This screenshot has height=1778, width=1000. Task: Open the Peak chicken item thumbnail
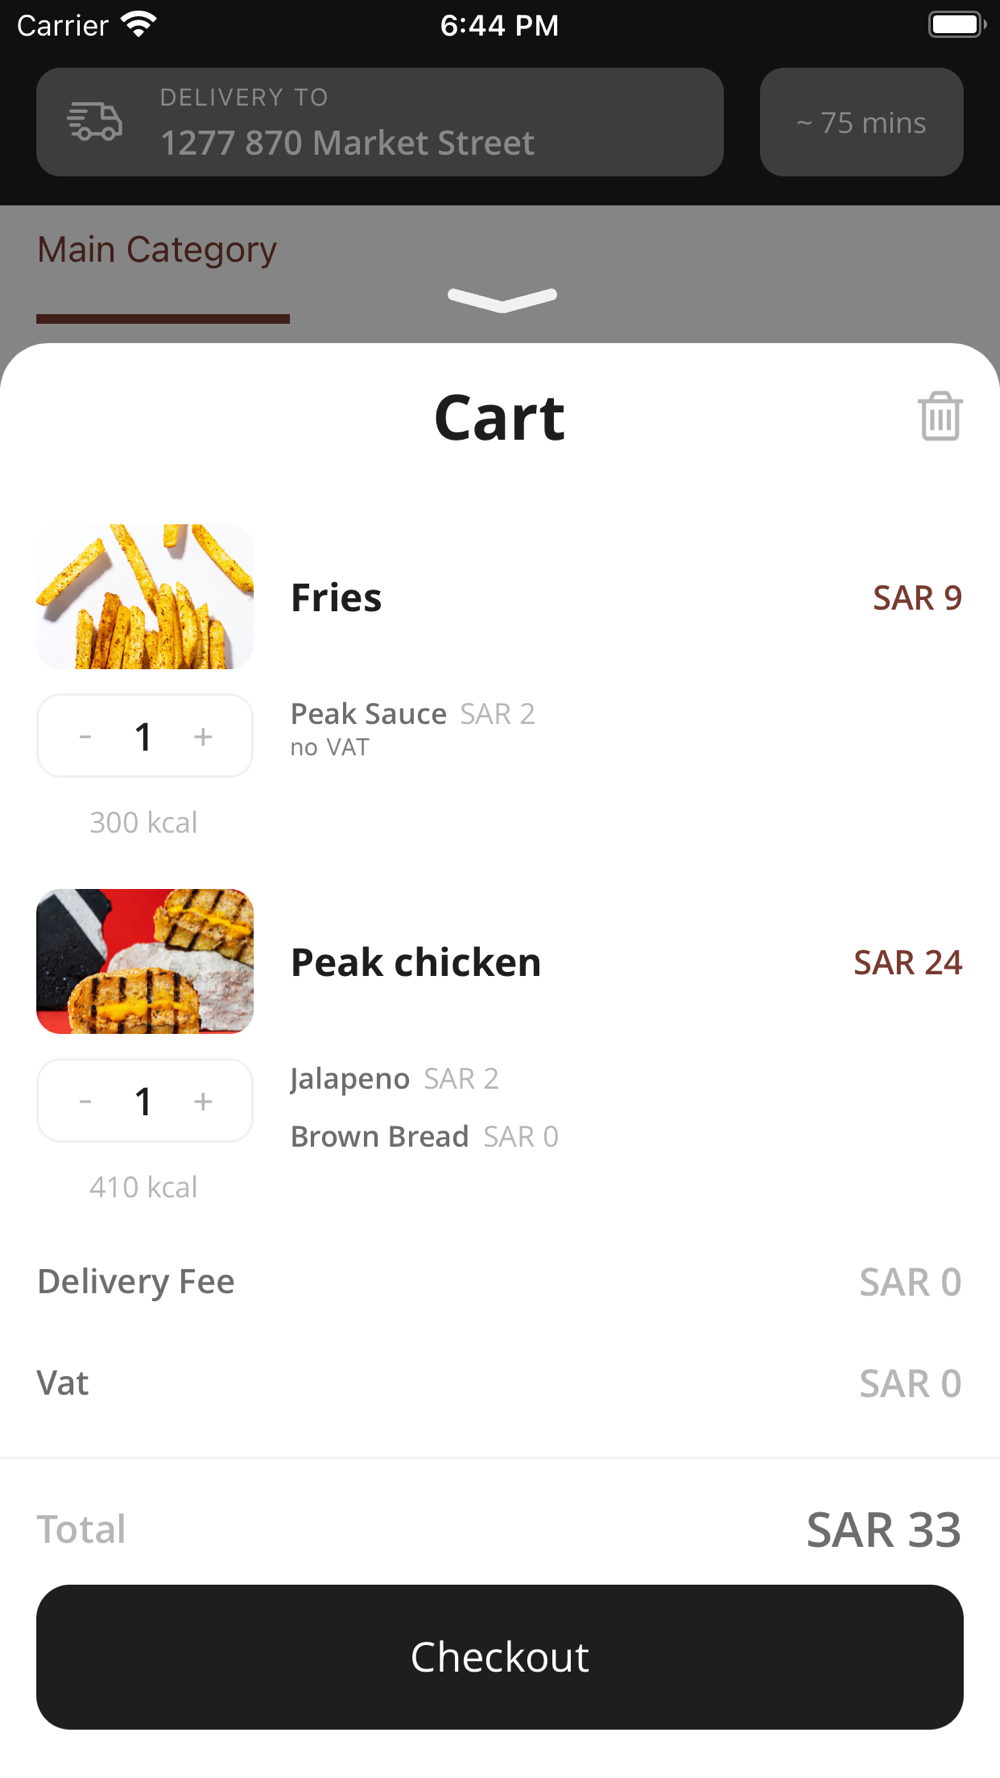click(x=145, y=962)
